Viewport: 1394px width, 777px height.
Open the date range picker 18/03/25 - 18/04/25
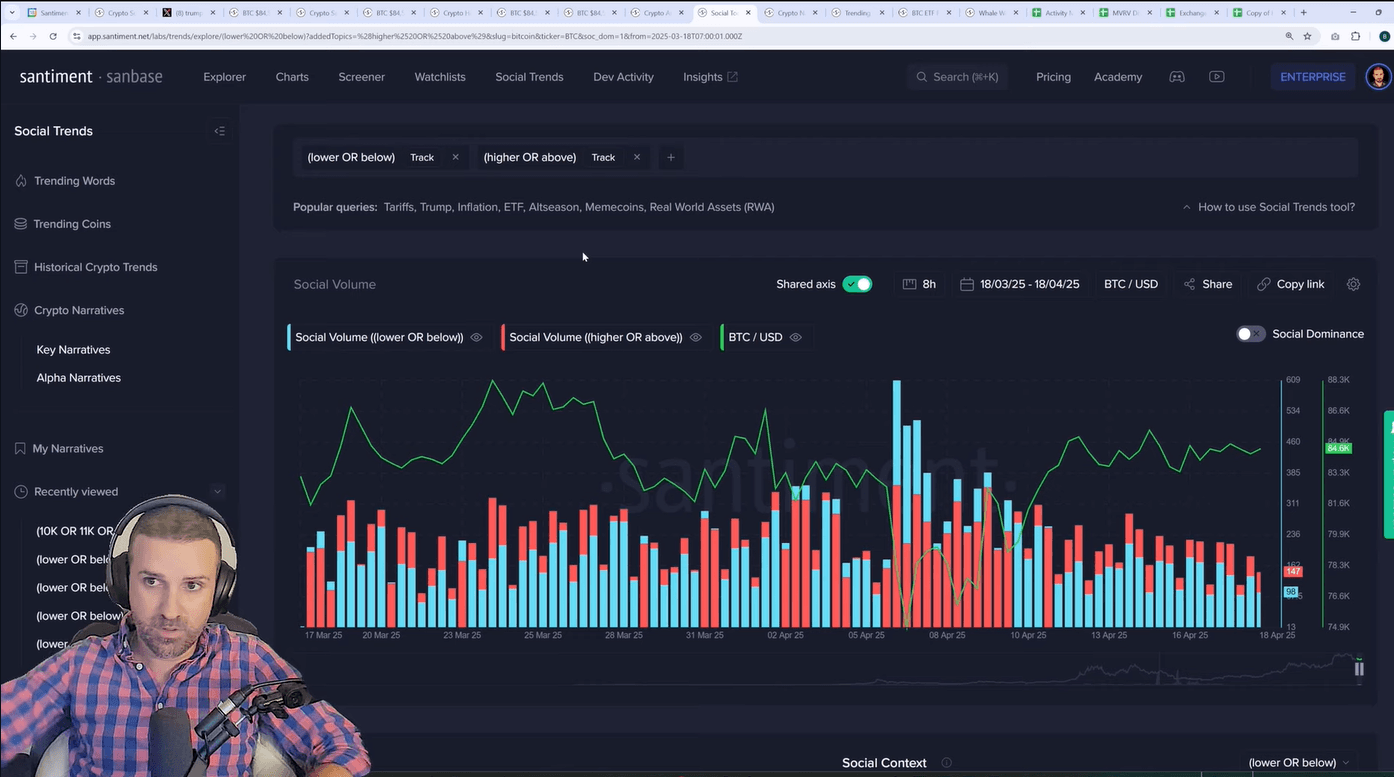1020,284
